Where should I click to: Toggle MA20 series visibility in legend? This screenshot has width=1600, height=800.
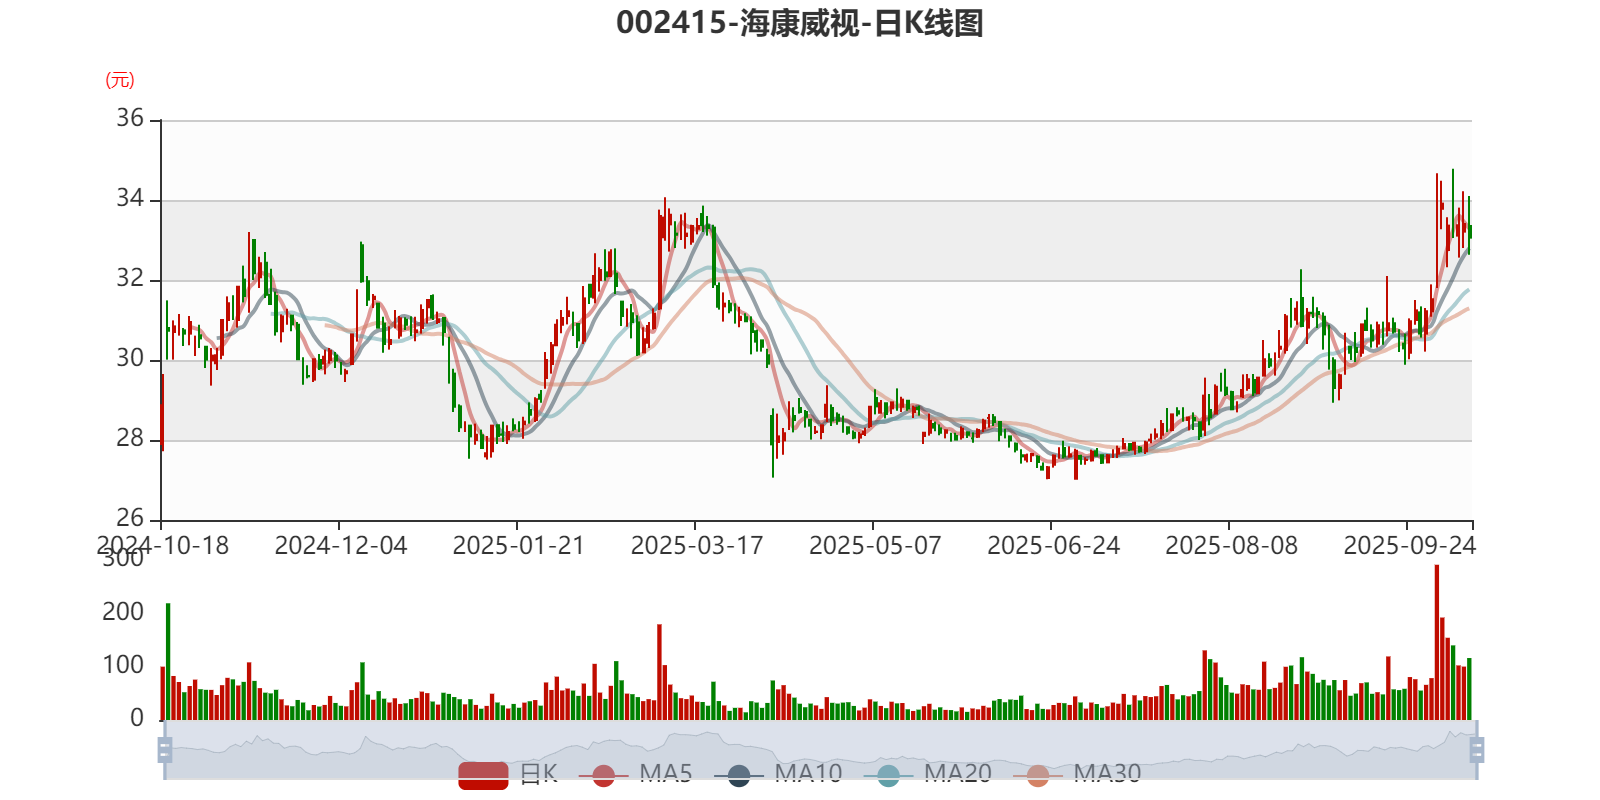[927, 774]
